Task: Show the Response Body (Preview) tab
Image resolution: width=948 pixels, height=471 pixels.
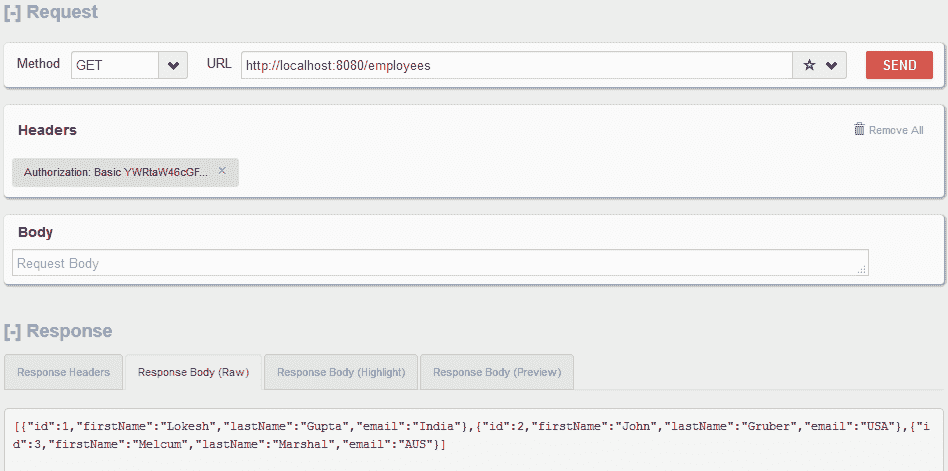Action: pos(497,372)
